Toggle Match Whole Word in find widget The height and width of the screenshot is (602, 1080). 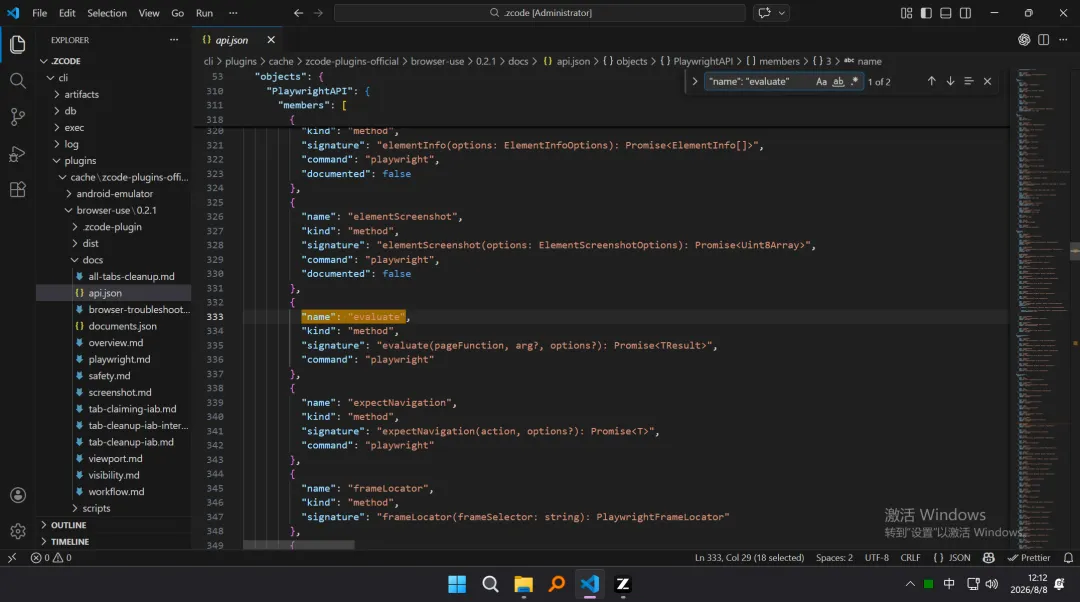pyautogui.click(x=838, y=81)
